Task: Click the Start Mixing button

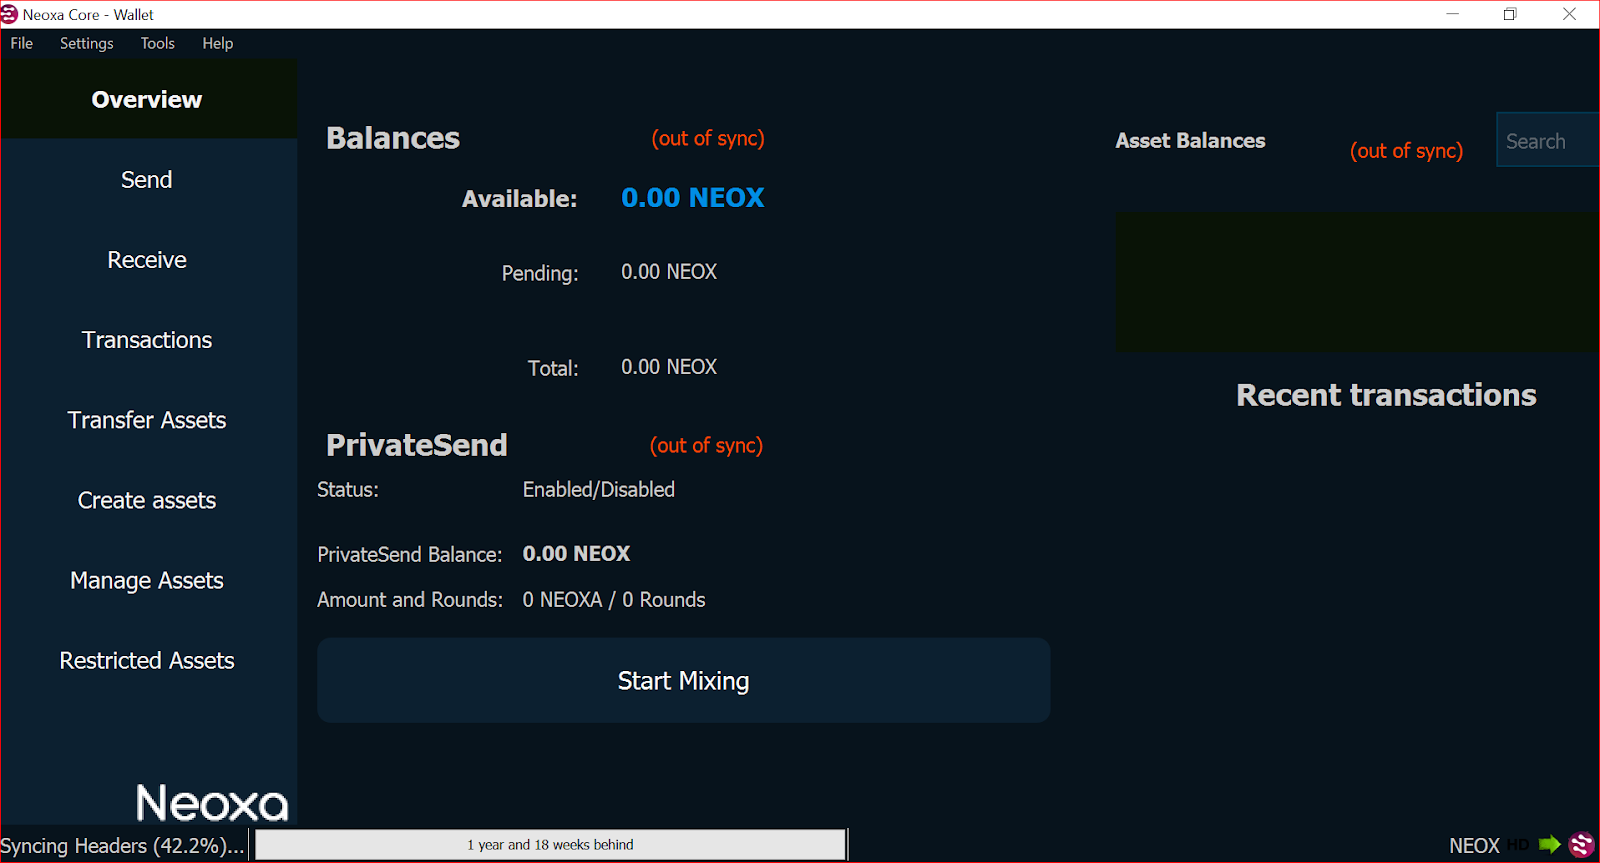Action: pos(684,680)
